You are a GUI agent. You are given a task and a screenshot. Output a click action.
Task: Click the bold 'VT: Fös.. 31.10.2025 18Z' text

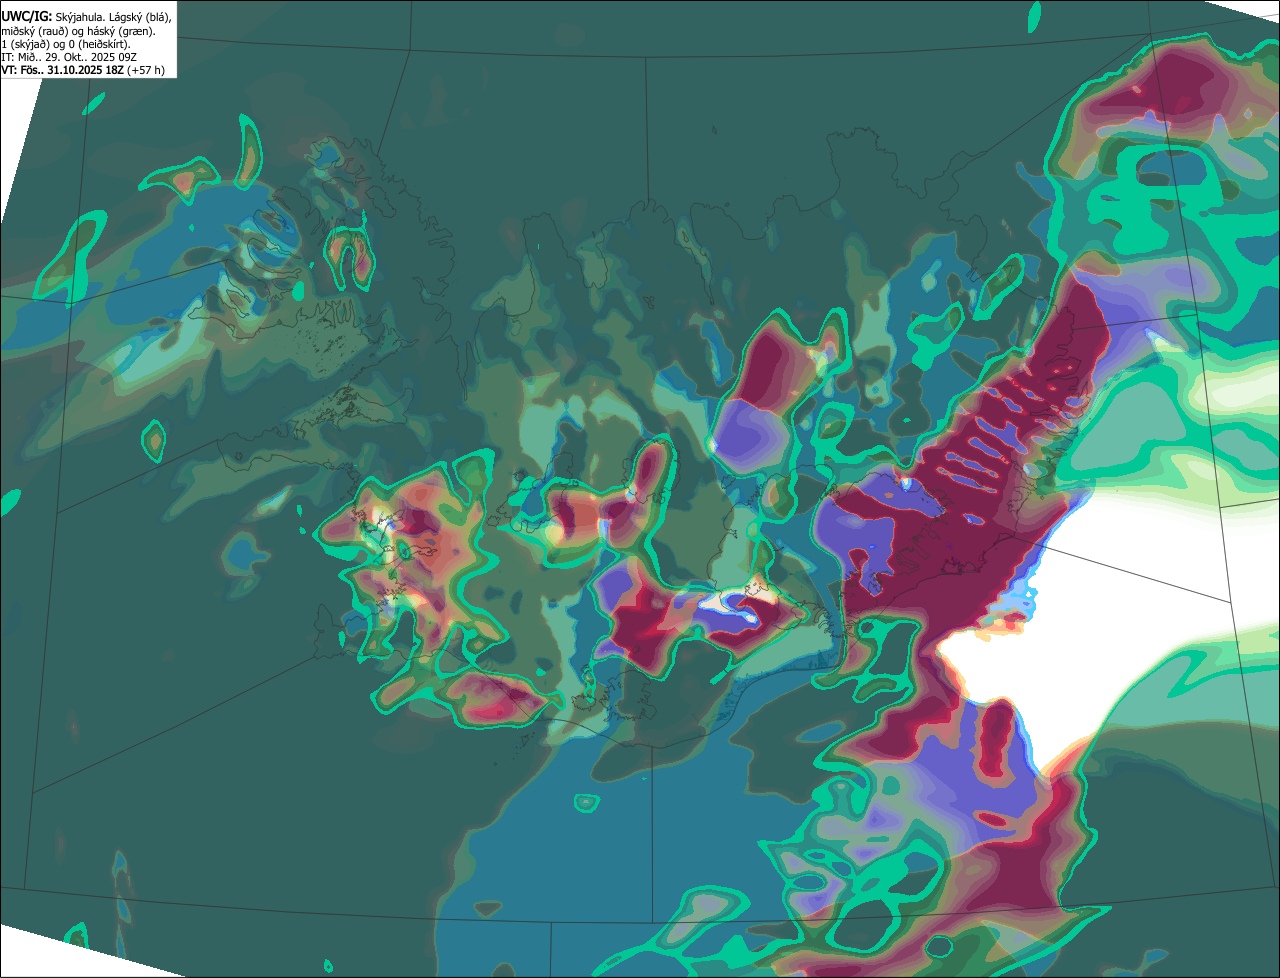click(x=63, y=70)
